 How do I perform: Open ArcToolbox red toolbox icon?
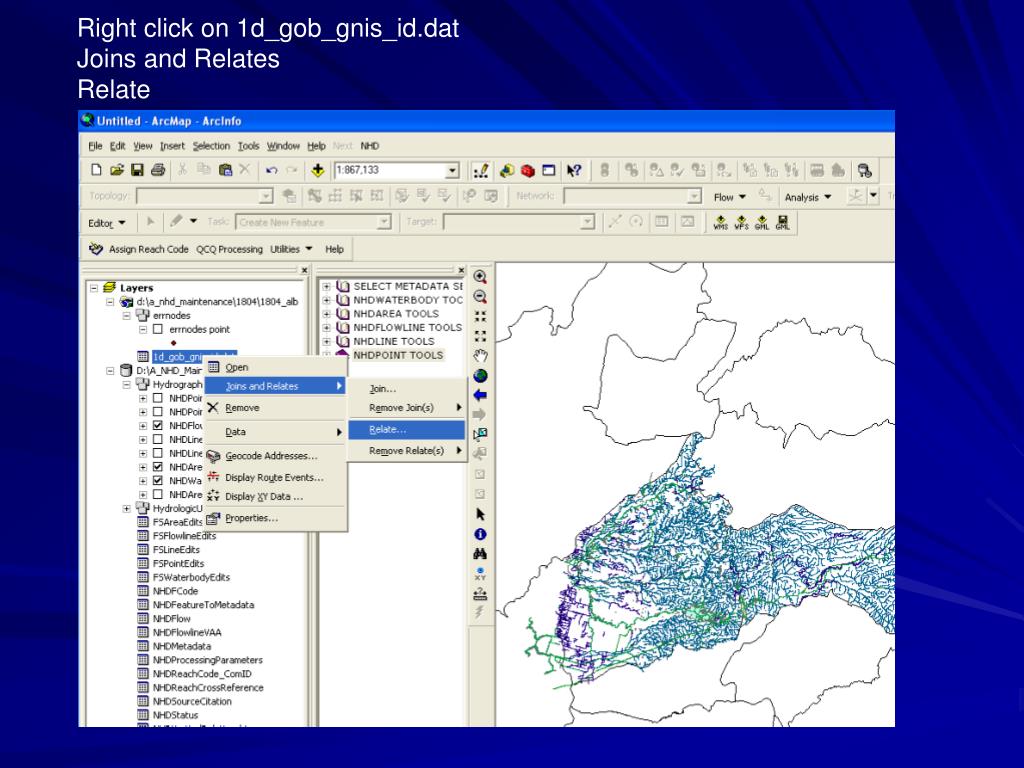point(528,170)
